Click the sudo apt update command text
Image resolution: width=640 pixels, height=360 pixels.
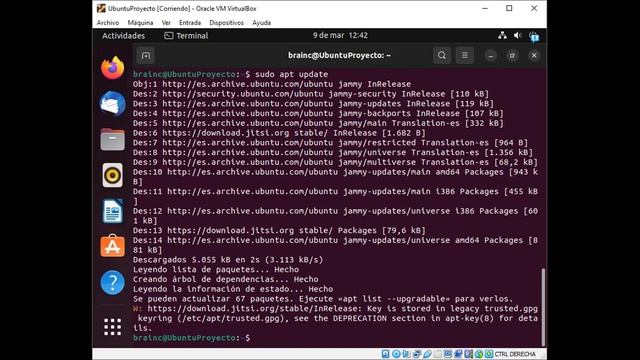point(291,74)
